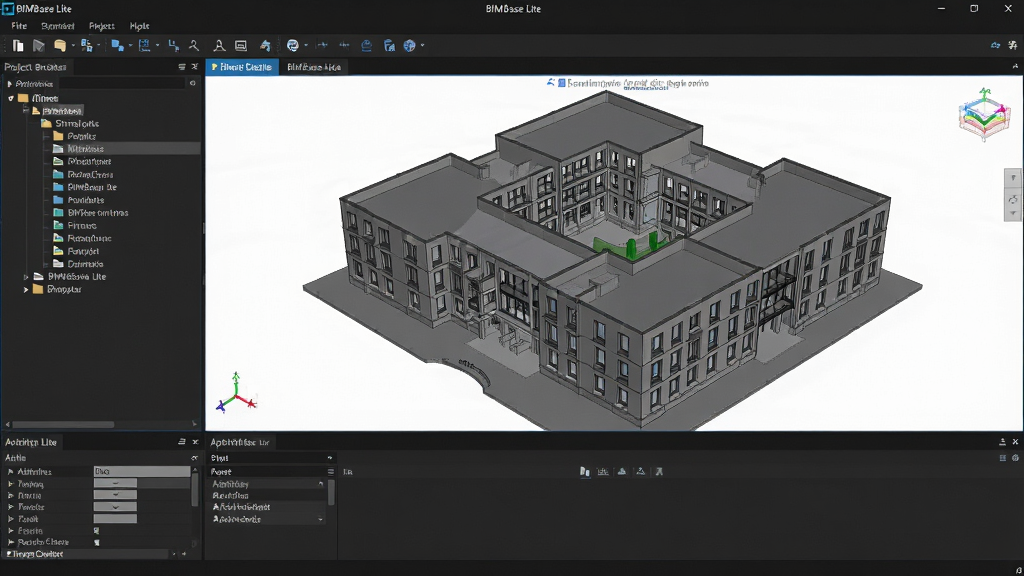This screenshot has width=1024, height=576.
Task: Click the white new document toolbar icon
Action: tap(18, 45)
